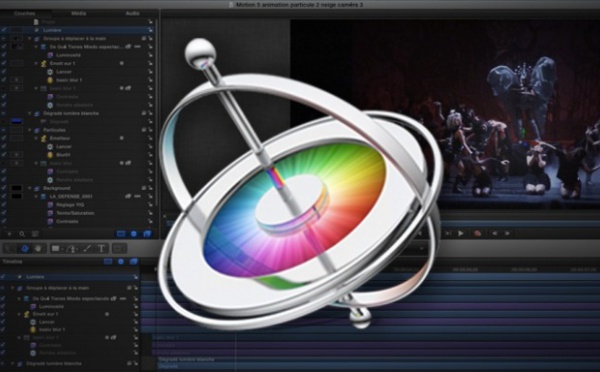Viewport: 600px width, 372px height.
Task: Collapse Groupe à déplacer à la main
Action: (x=30, y=39)
